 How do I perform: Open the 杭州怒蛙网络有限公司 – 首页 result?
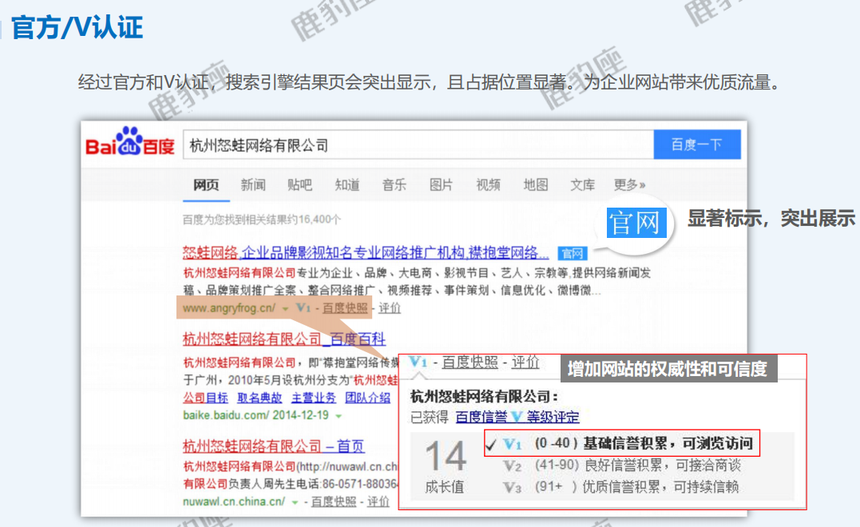274,446
